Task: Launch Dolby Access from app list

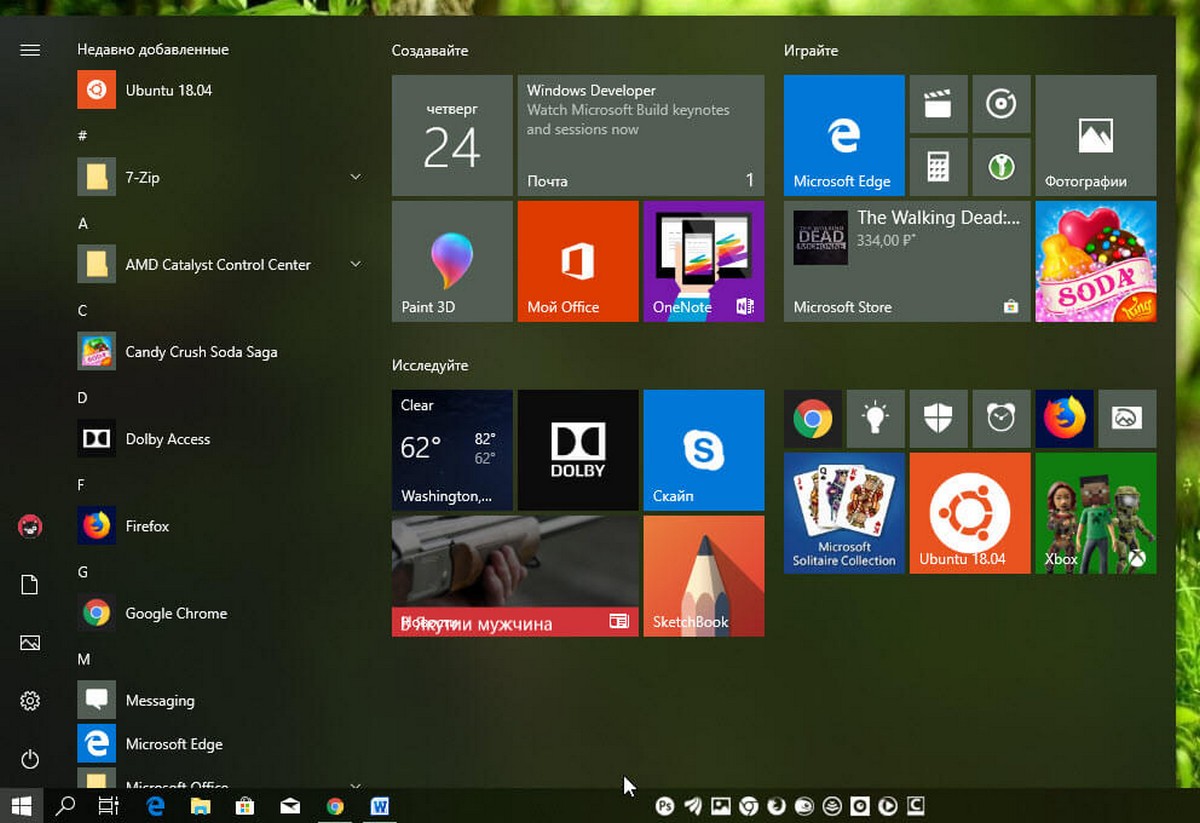Action: [x=220, y=439]
